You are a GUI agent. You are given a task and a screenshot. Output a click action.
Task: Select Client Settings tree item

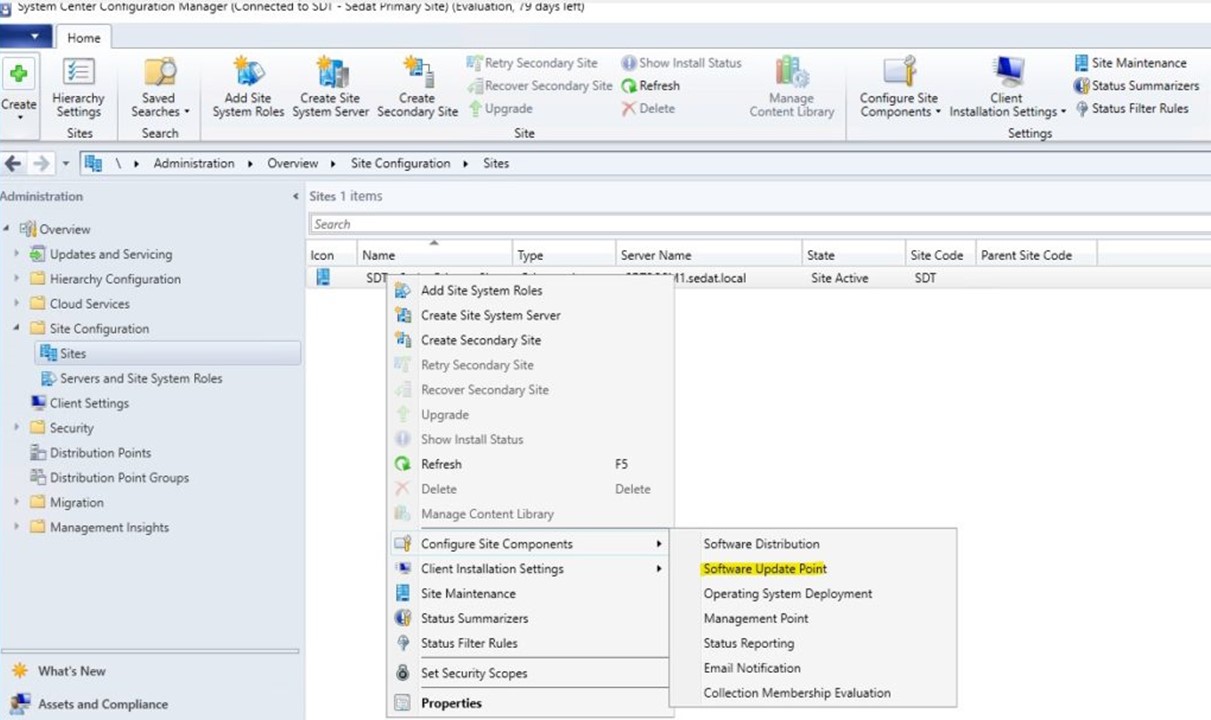click(89, 403)
